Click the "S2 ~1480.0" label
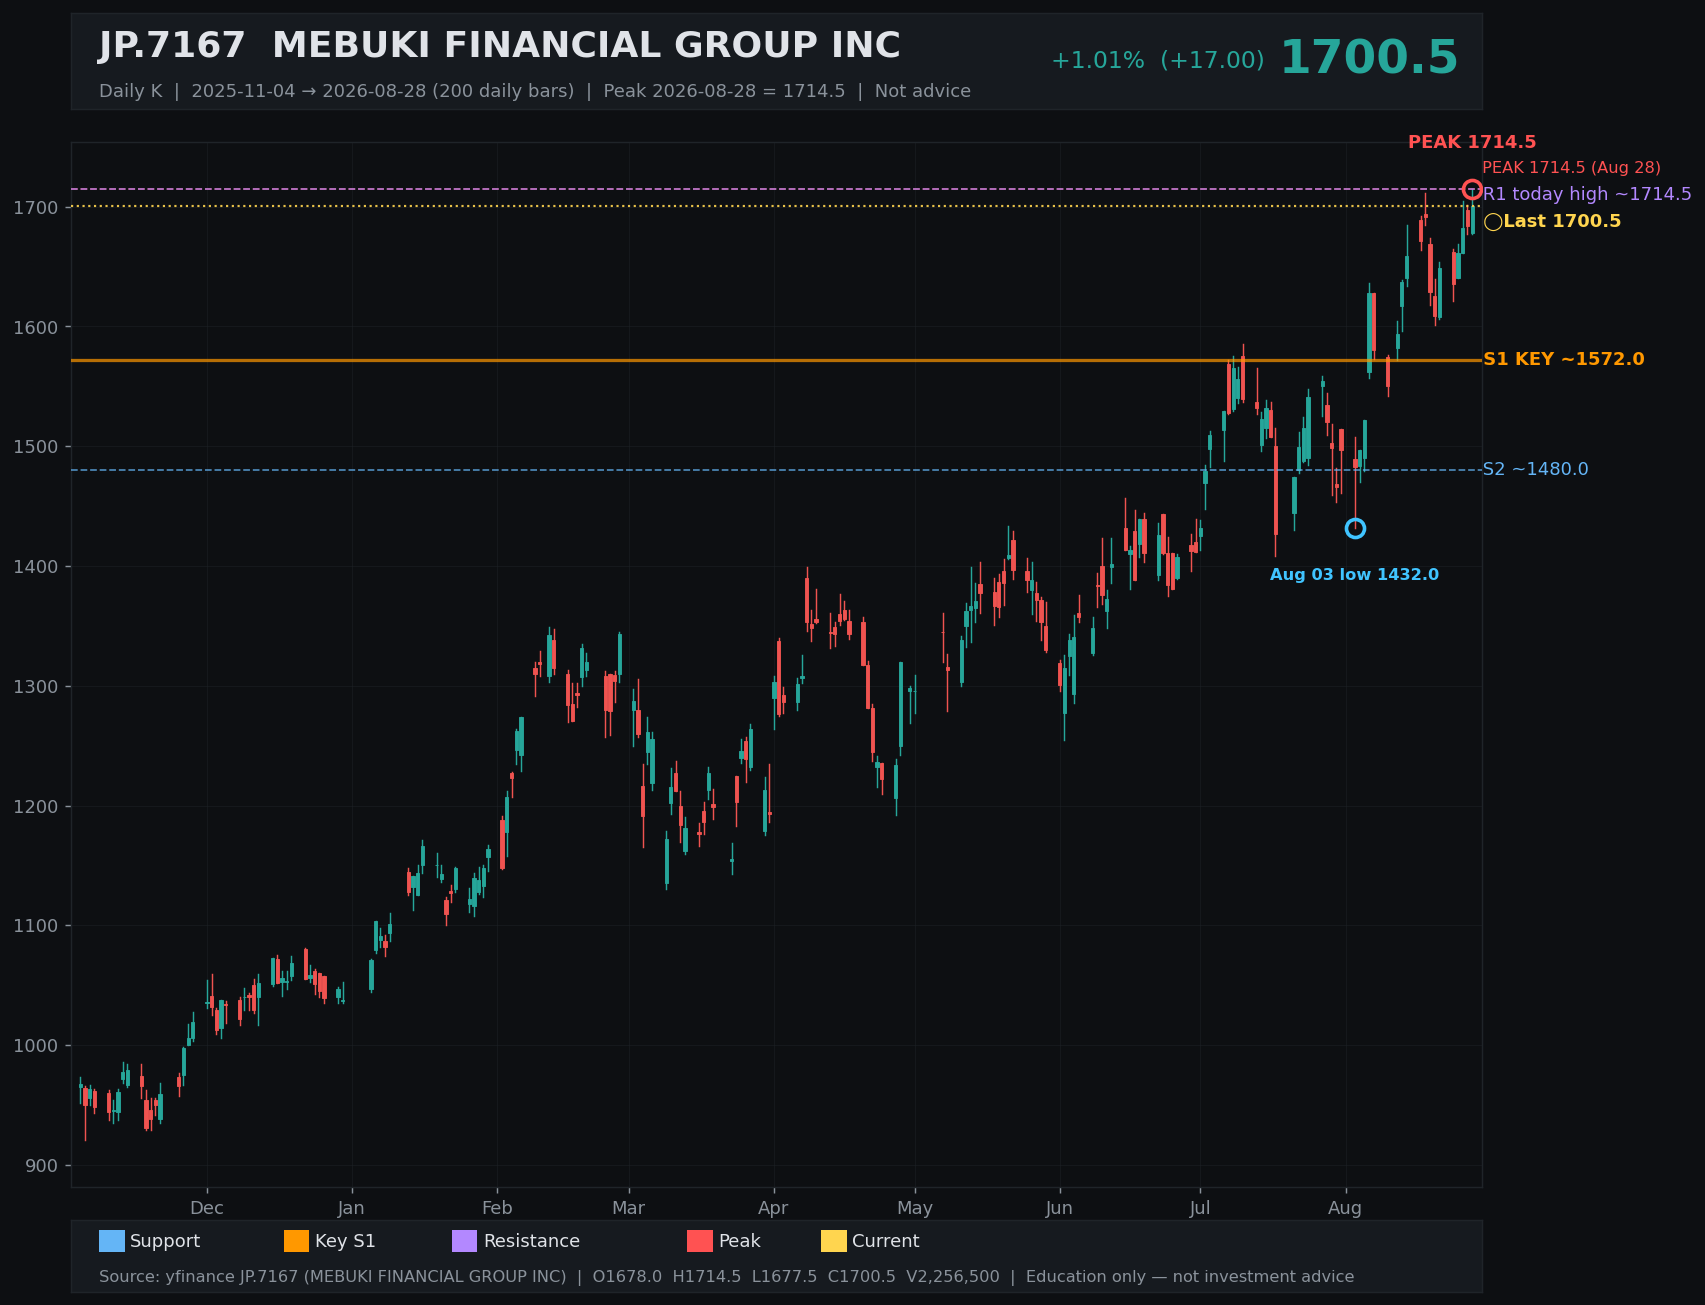 pos(1535,470)
